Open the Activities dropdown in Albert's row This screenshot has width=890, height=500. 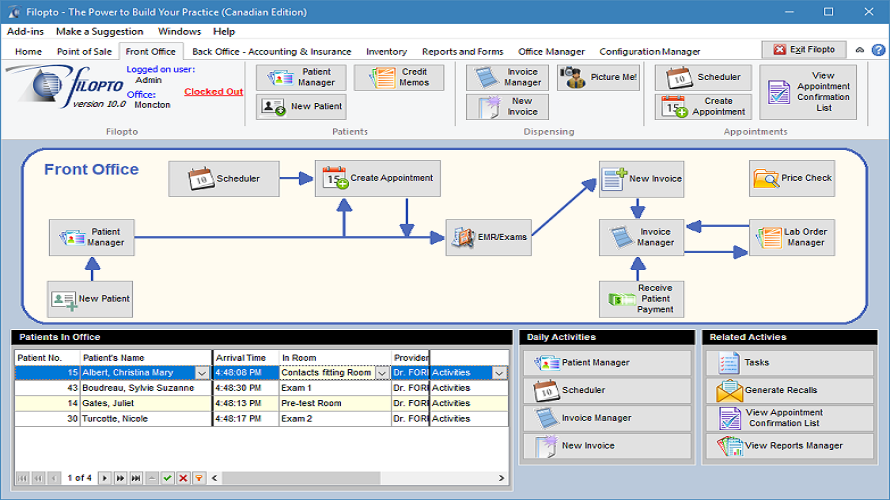pyautogui.click(x=499, y=373)
